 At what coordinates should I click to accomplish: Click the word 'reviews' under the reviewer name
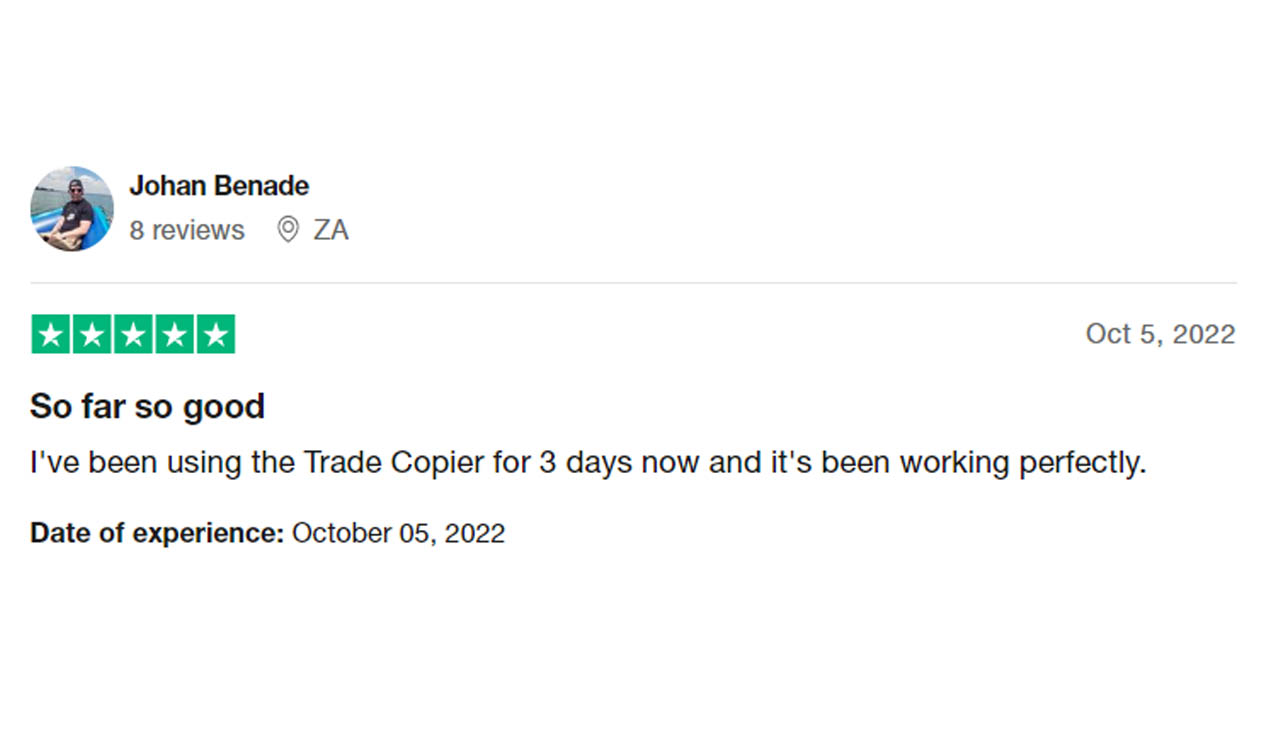[x=198, y=230]
